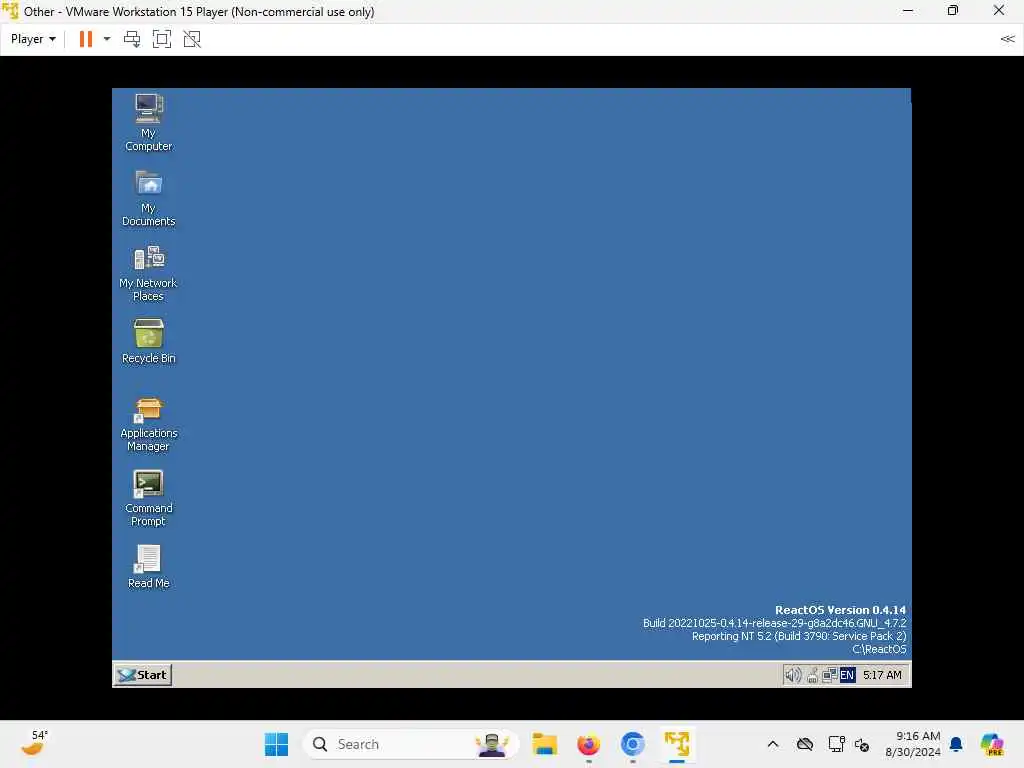1024x768 pixels.
Task: Click the ReactOS volume speaker tray icon
Action: coord(793,675)
